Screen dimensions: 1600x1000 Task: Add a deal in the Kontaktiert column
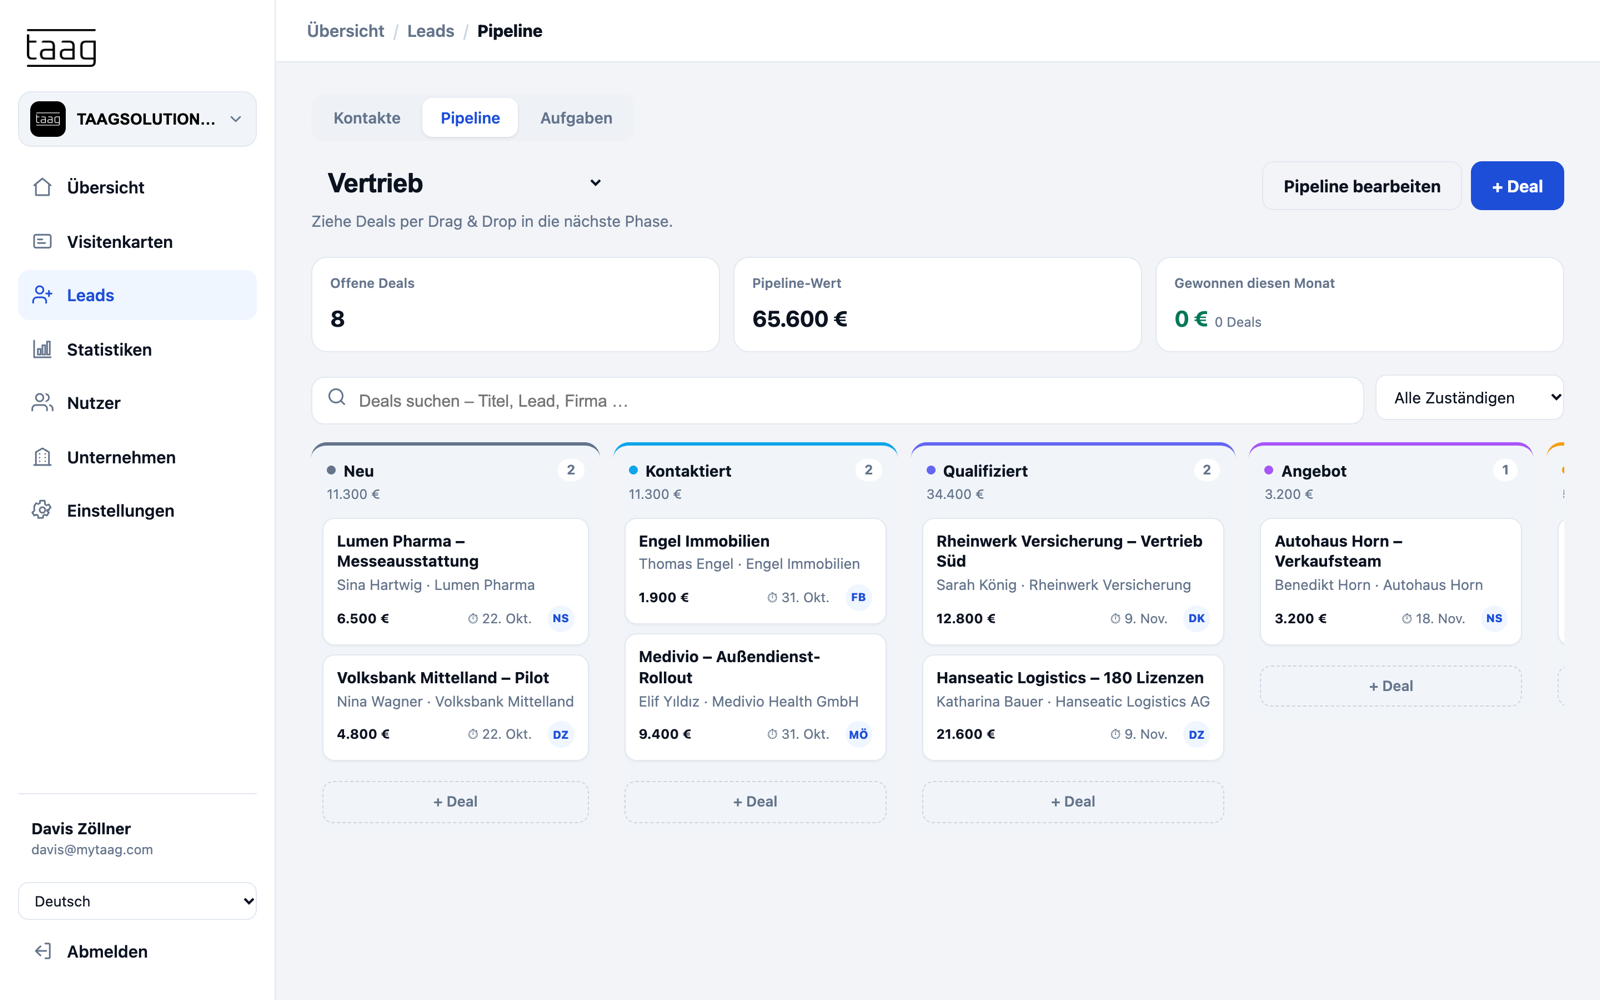[x=755, y=802]
